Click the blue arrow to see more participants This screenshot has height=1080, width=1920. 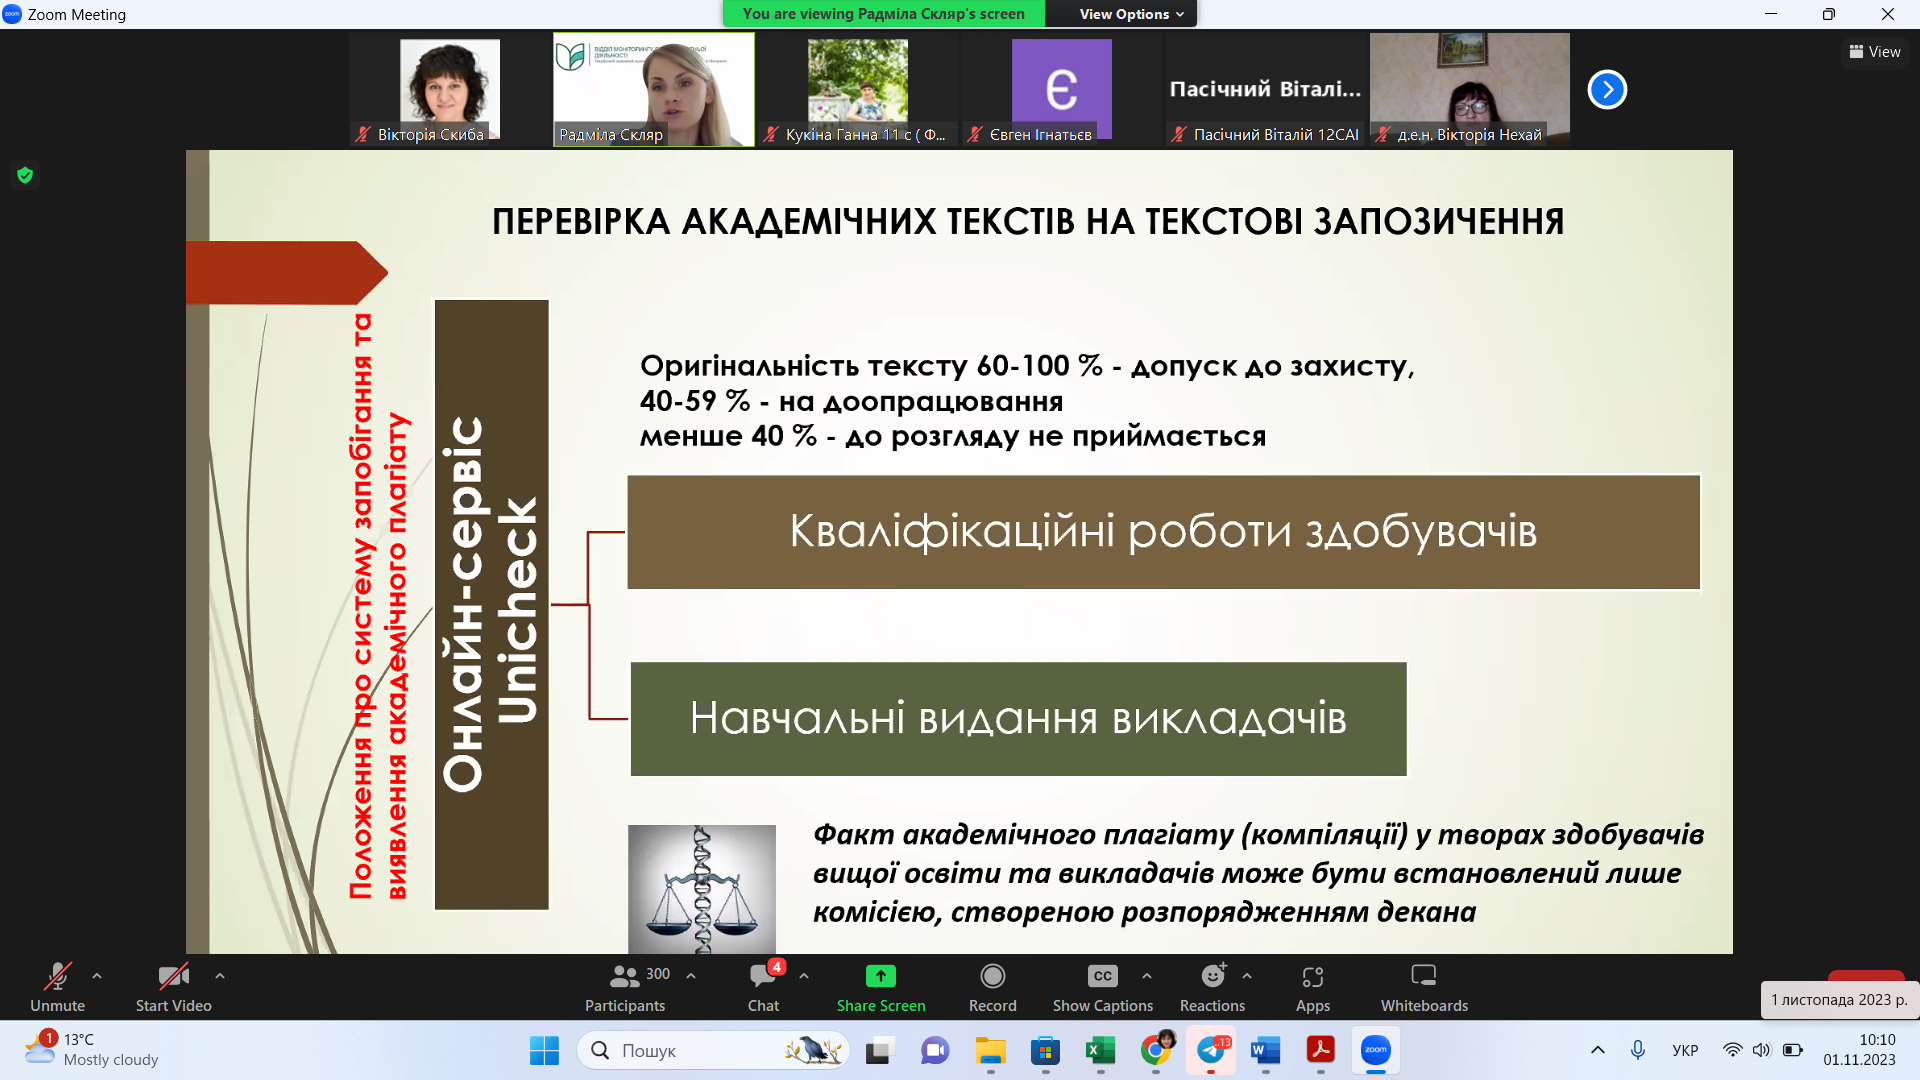(1607, 89)
